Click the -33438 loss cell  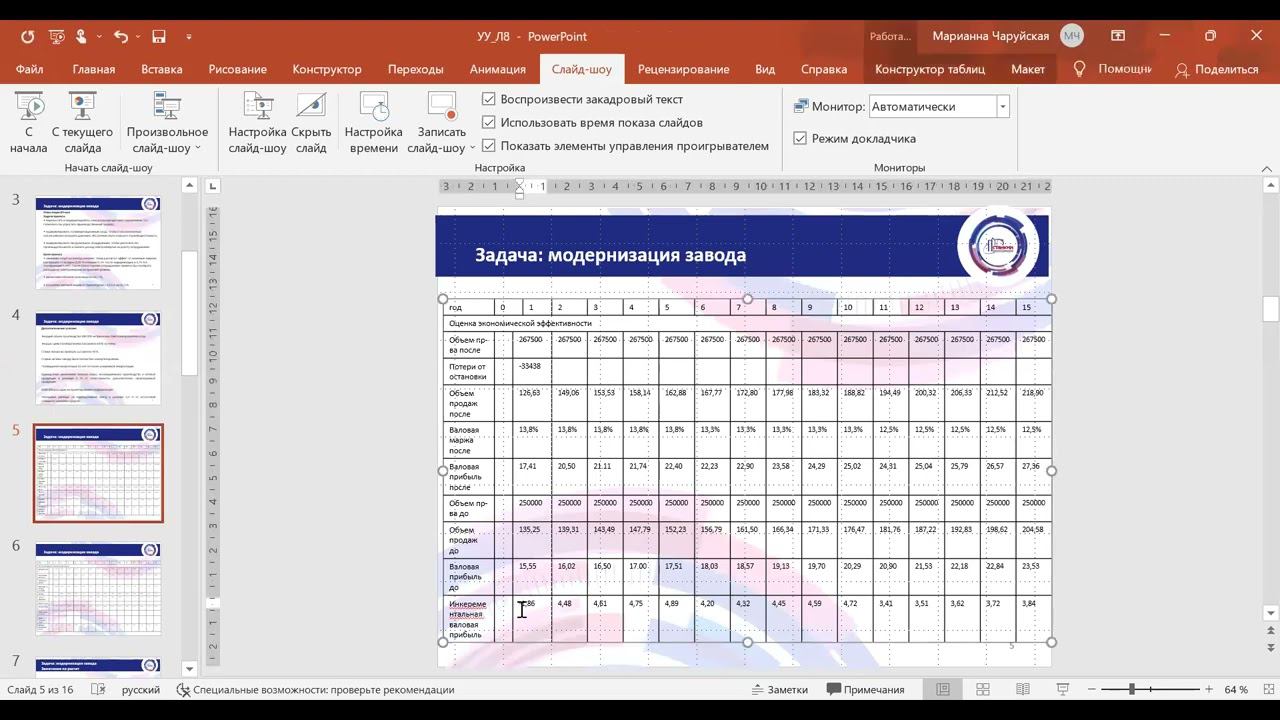[531, 372]
